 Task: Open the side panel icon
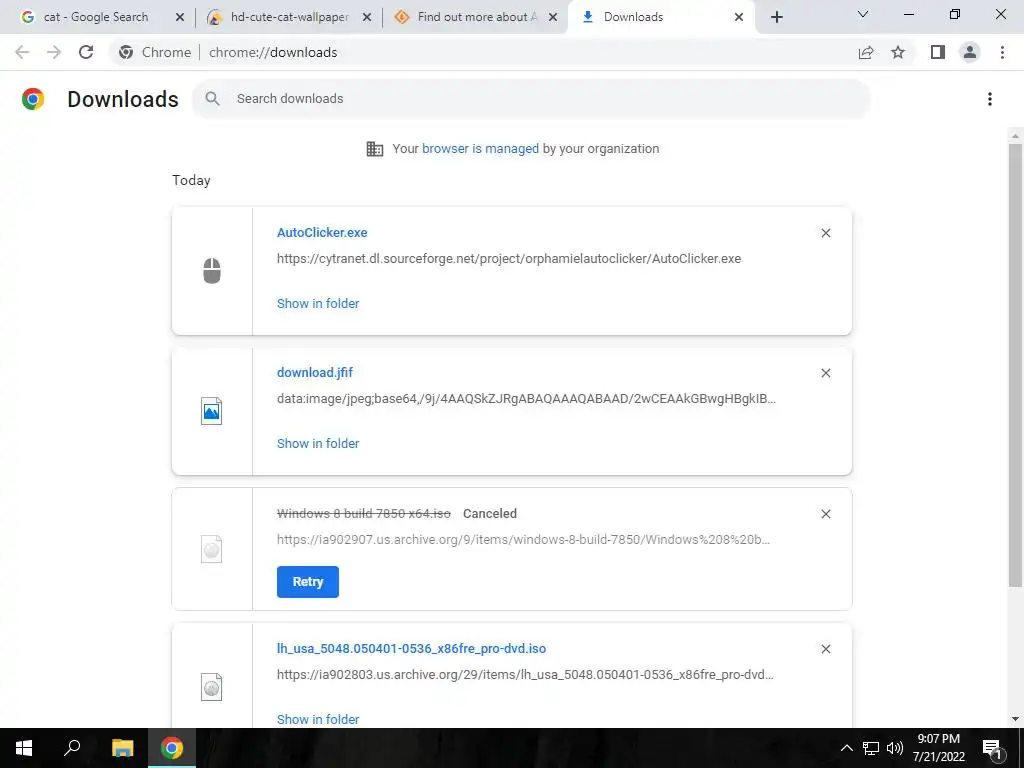tap(938, 52)
